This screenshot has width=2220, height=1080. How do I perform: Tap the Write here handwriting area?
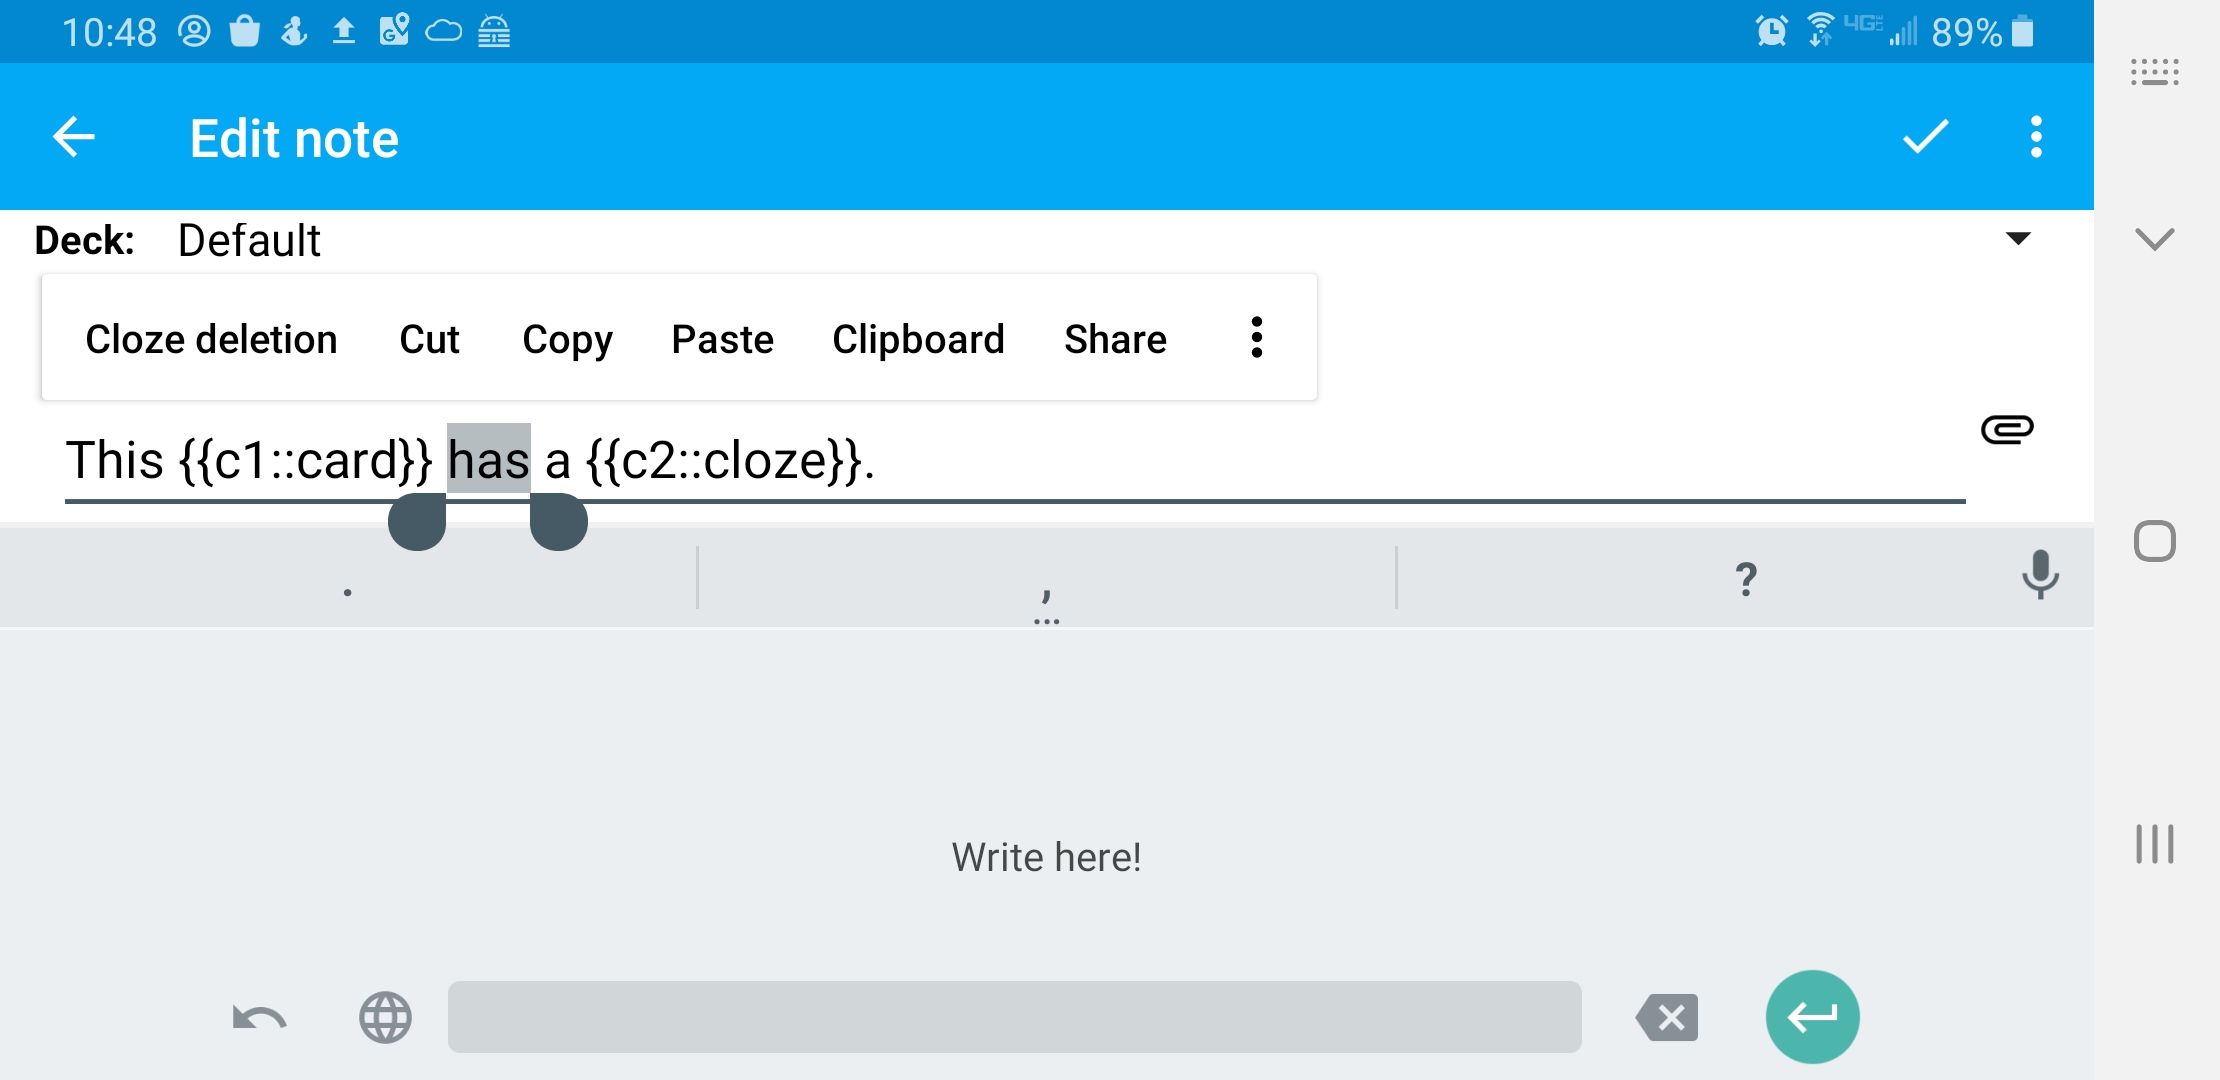pyautogui.click(x=1047, y=856)
